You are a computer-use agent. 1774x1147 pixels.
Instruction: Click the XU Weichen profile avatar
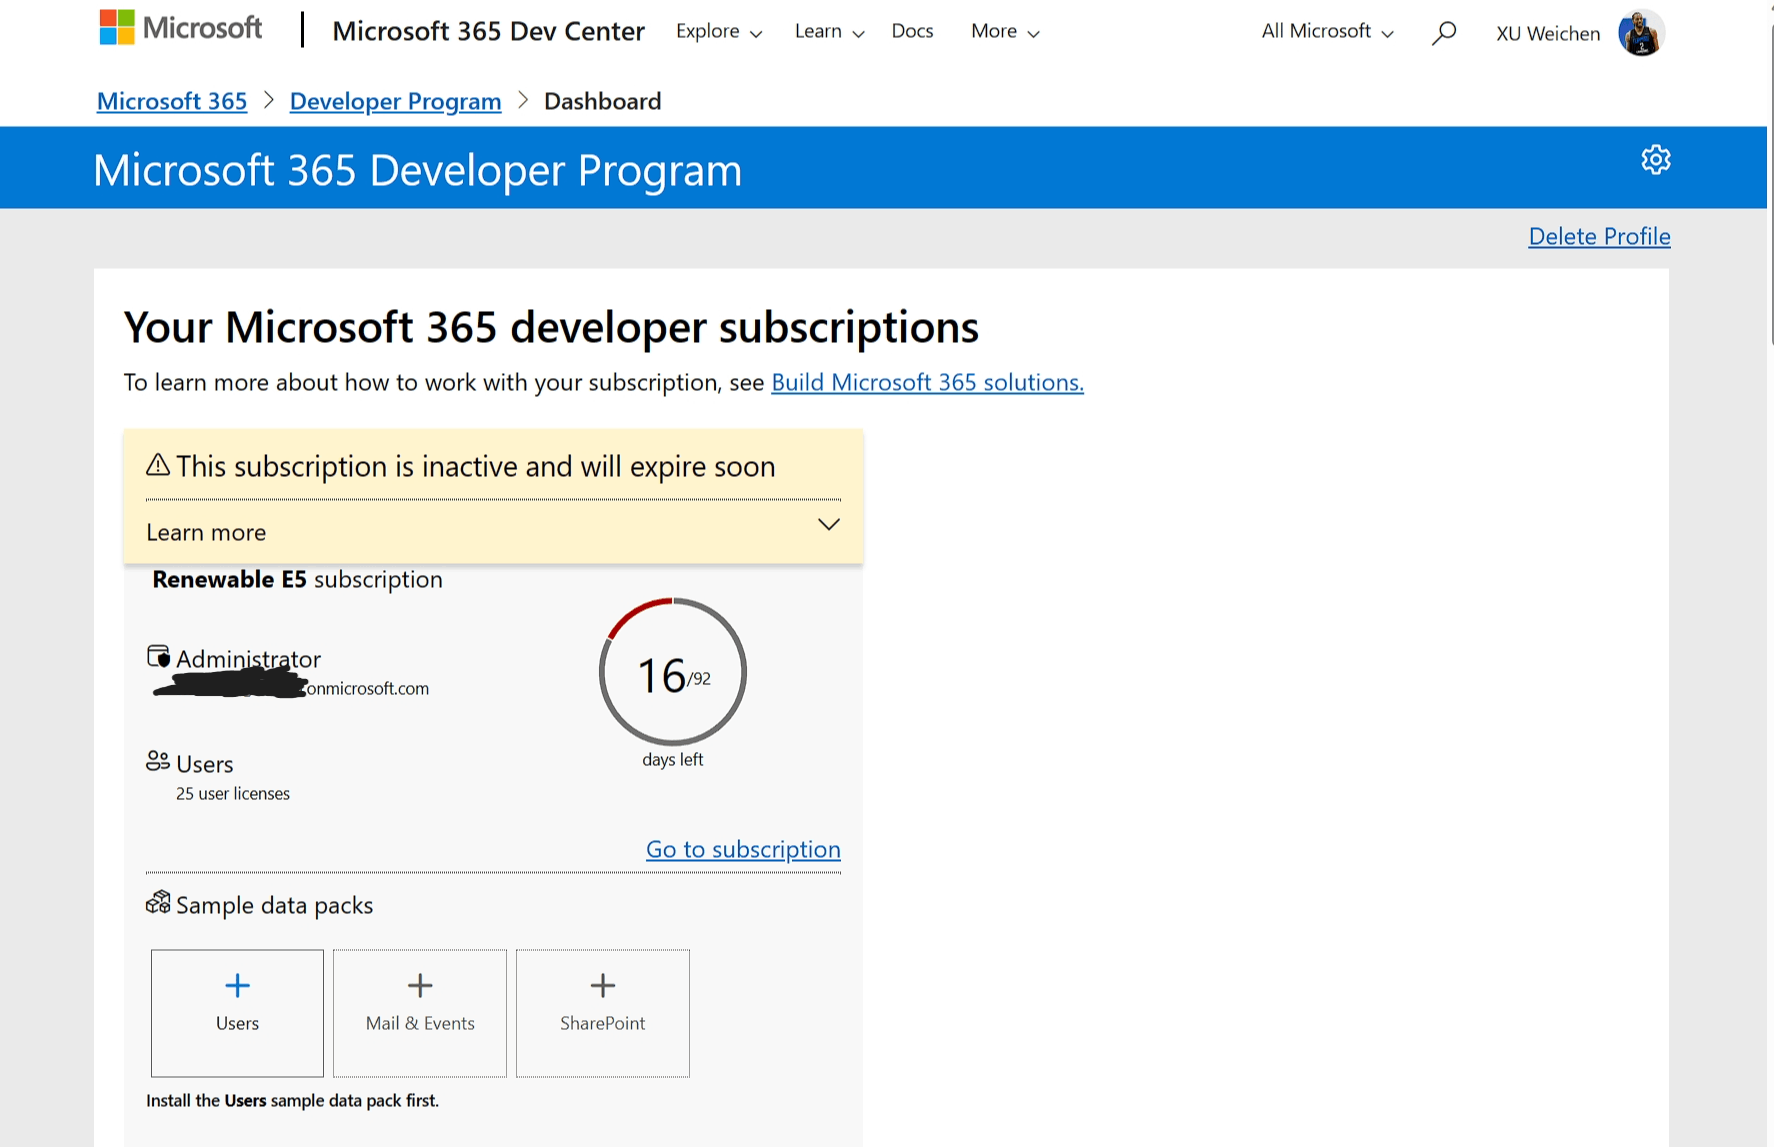(x=1641, y=33)
